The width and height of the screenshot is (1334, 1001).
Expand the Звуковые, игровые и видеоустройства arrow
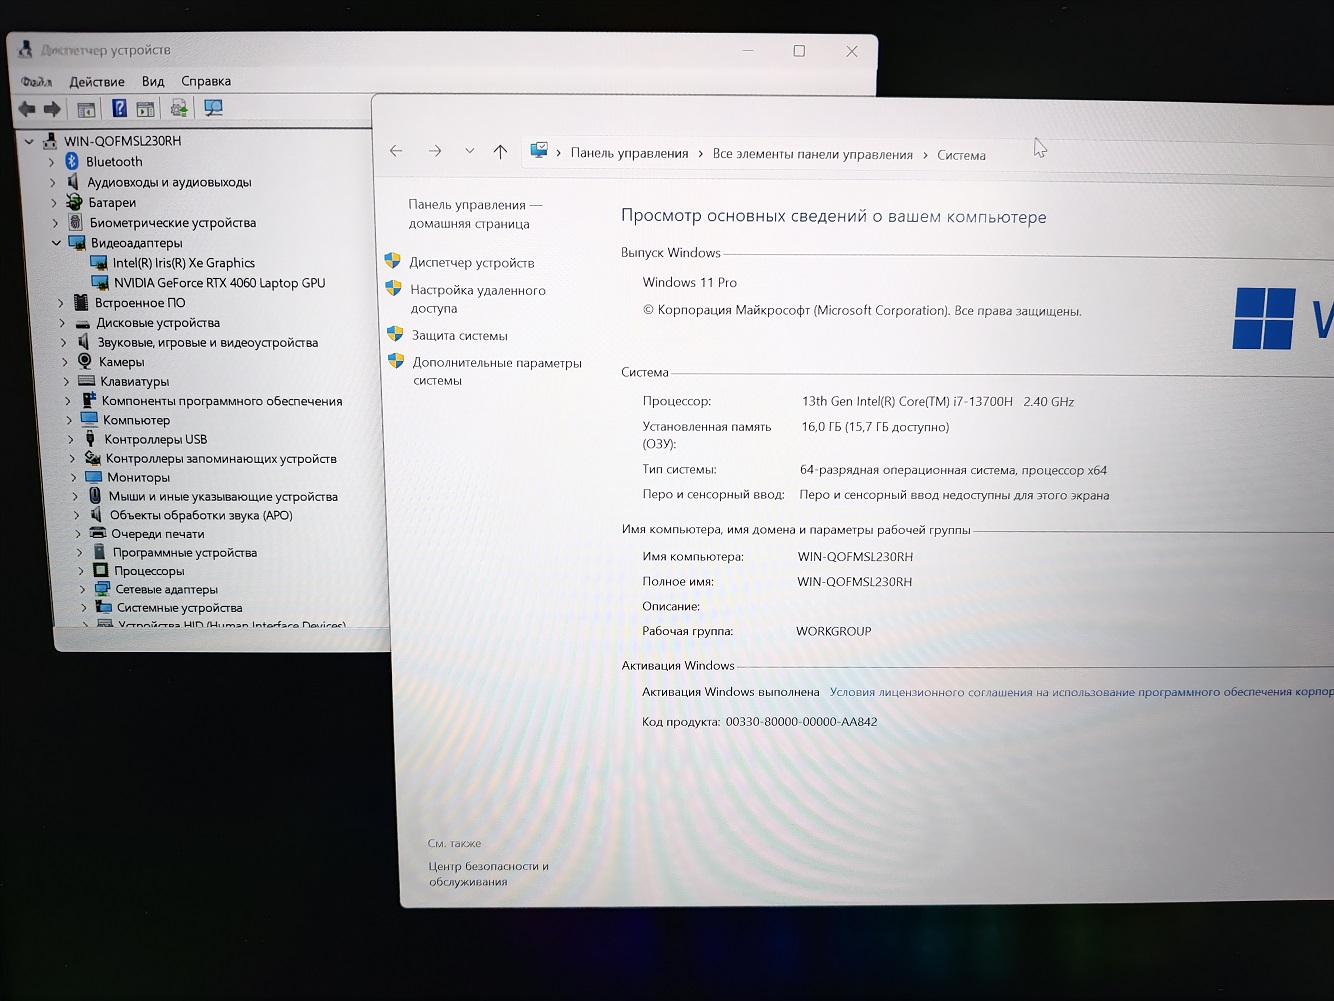64,342
